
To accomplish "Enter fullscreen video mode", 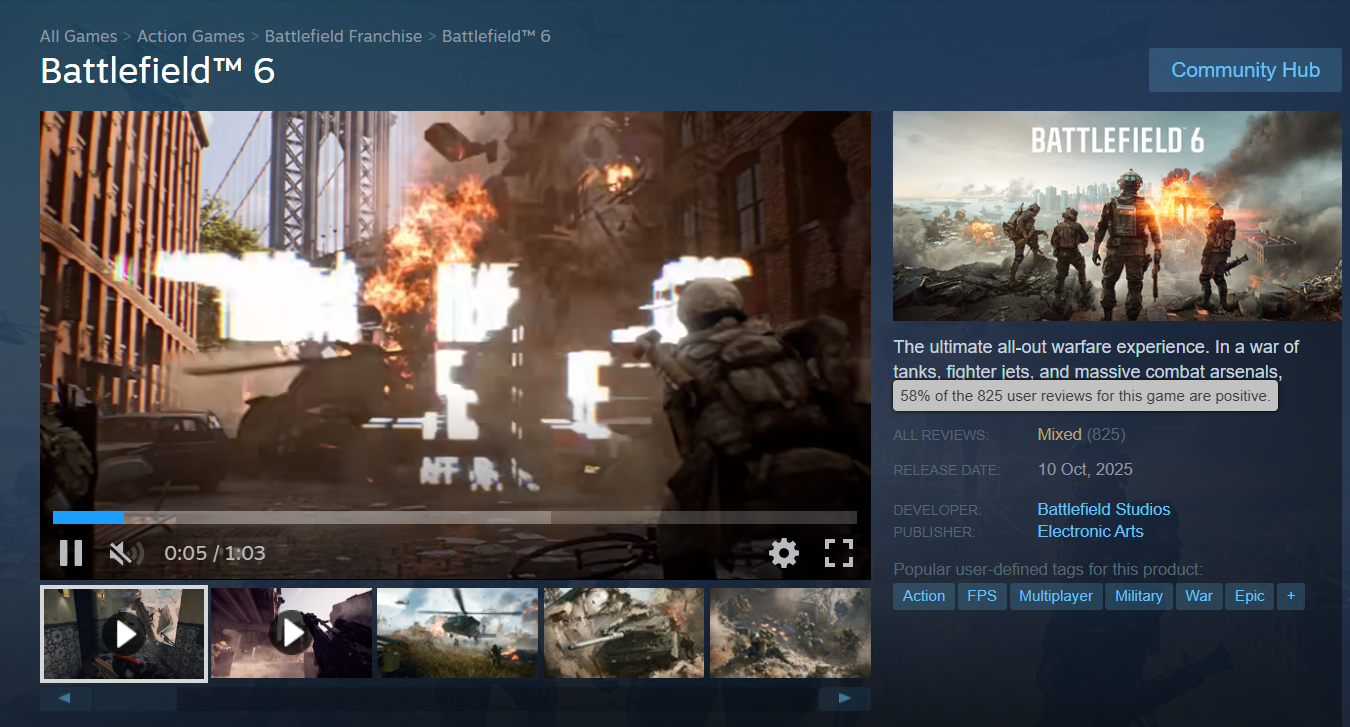I will point(838,553).
